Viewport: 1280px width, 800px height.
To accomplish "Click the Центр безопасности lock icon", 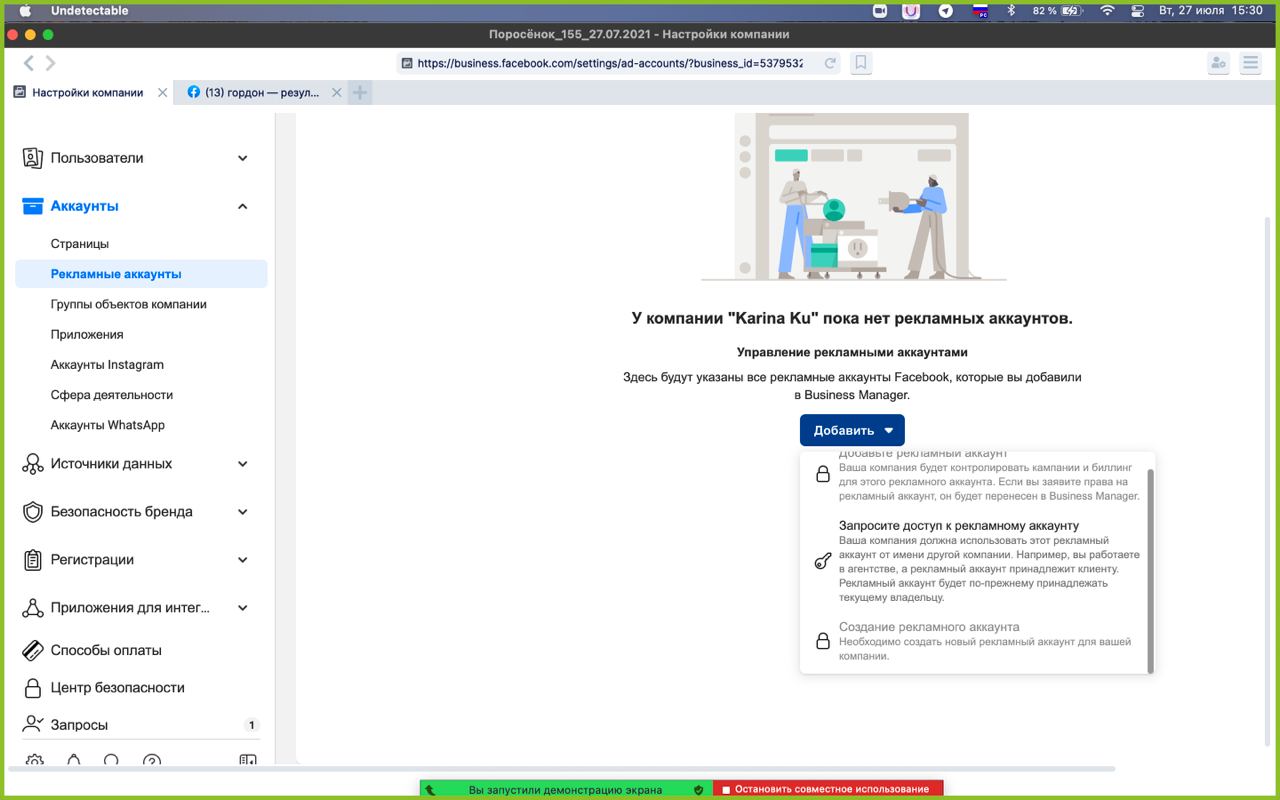I will pyautogui.click(x=33, y=688).
